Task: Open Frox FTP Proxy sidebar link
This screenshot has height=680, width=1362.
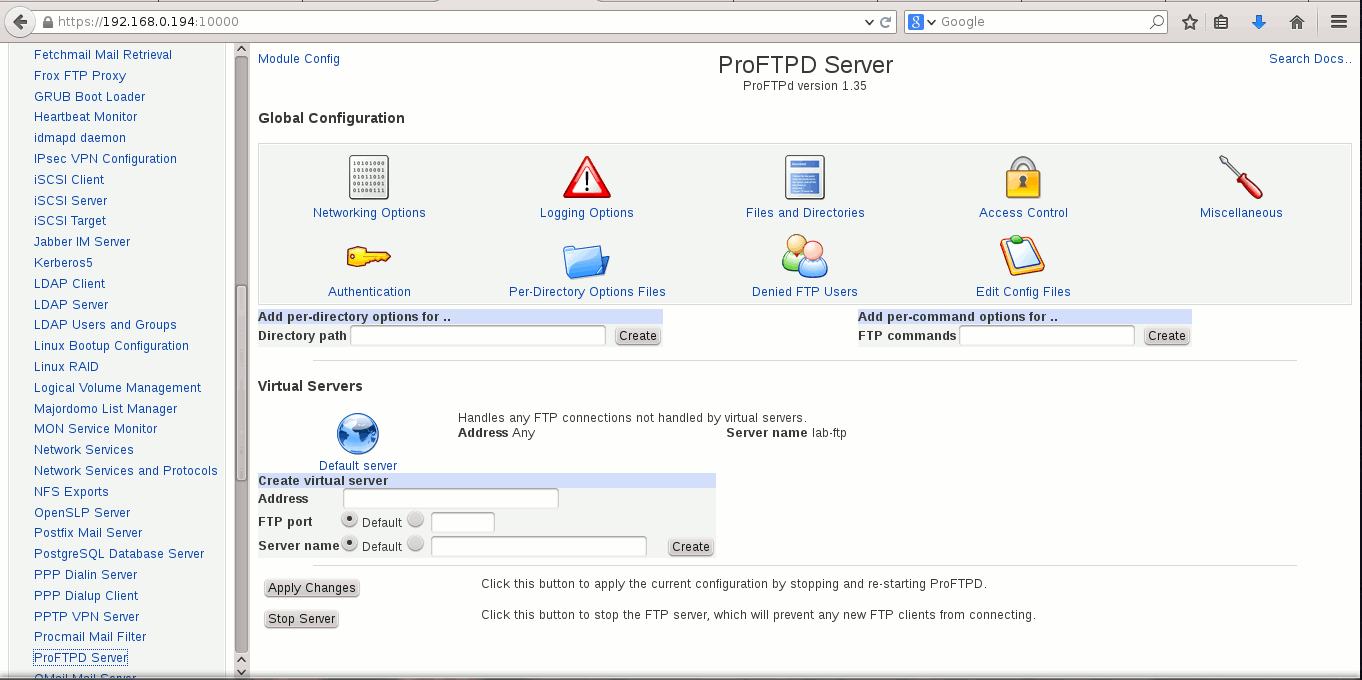Action: tap(80, 76)
